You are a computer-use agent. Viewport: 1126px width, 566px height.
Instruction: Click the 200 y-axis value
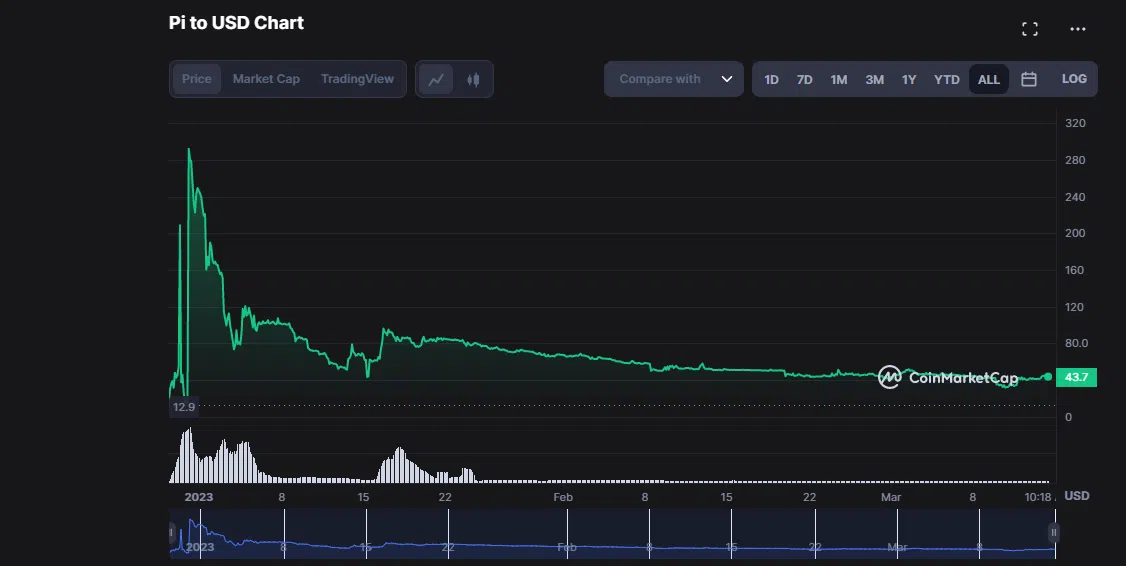point(1075,233)
